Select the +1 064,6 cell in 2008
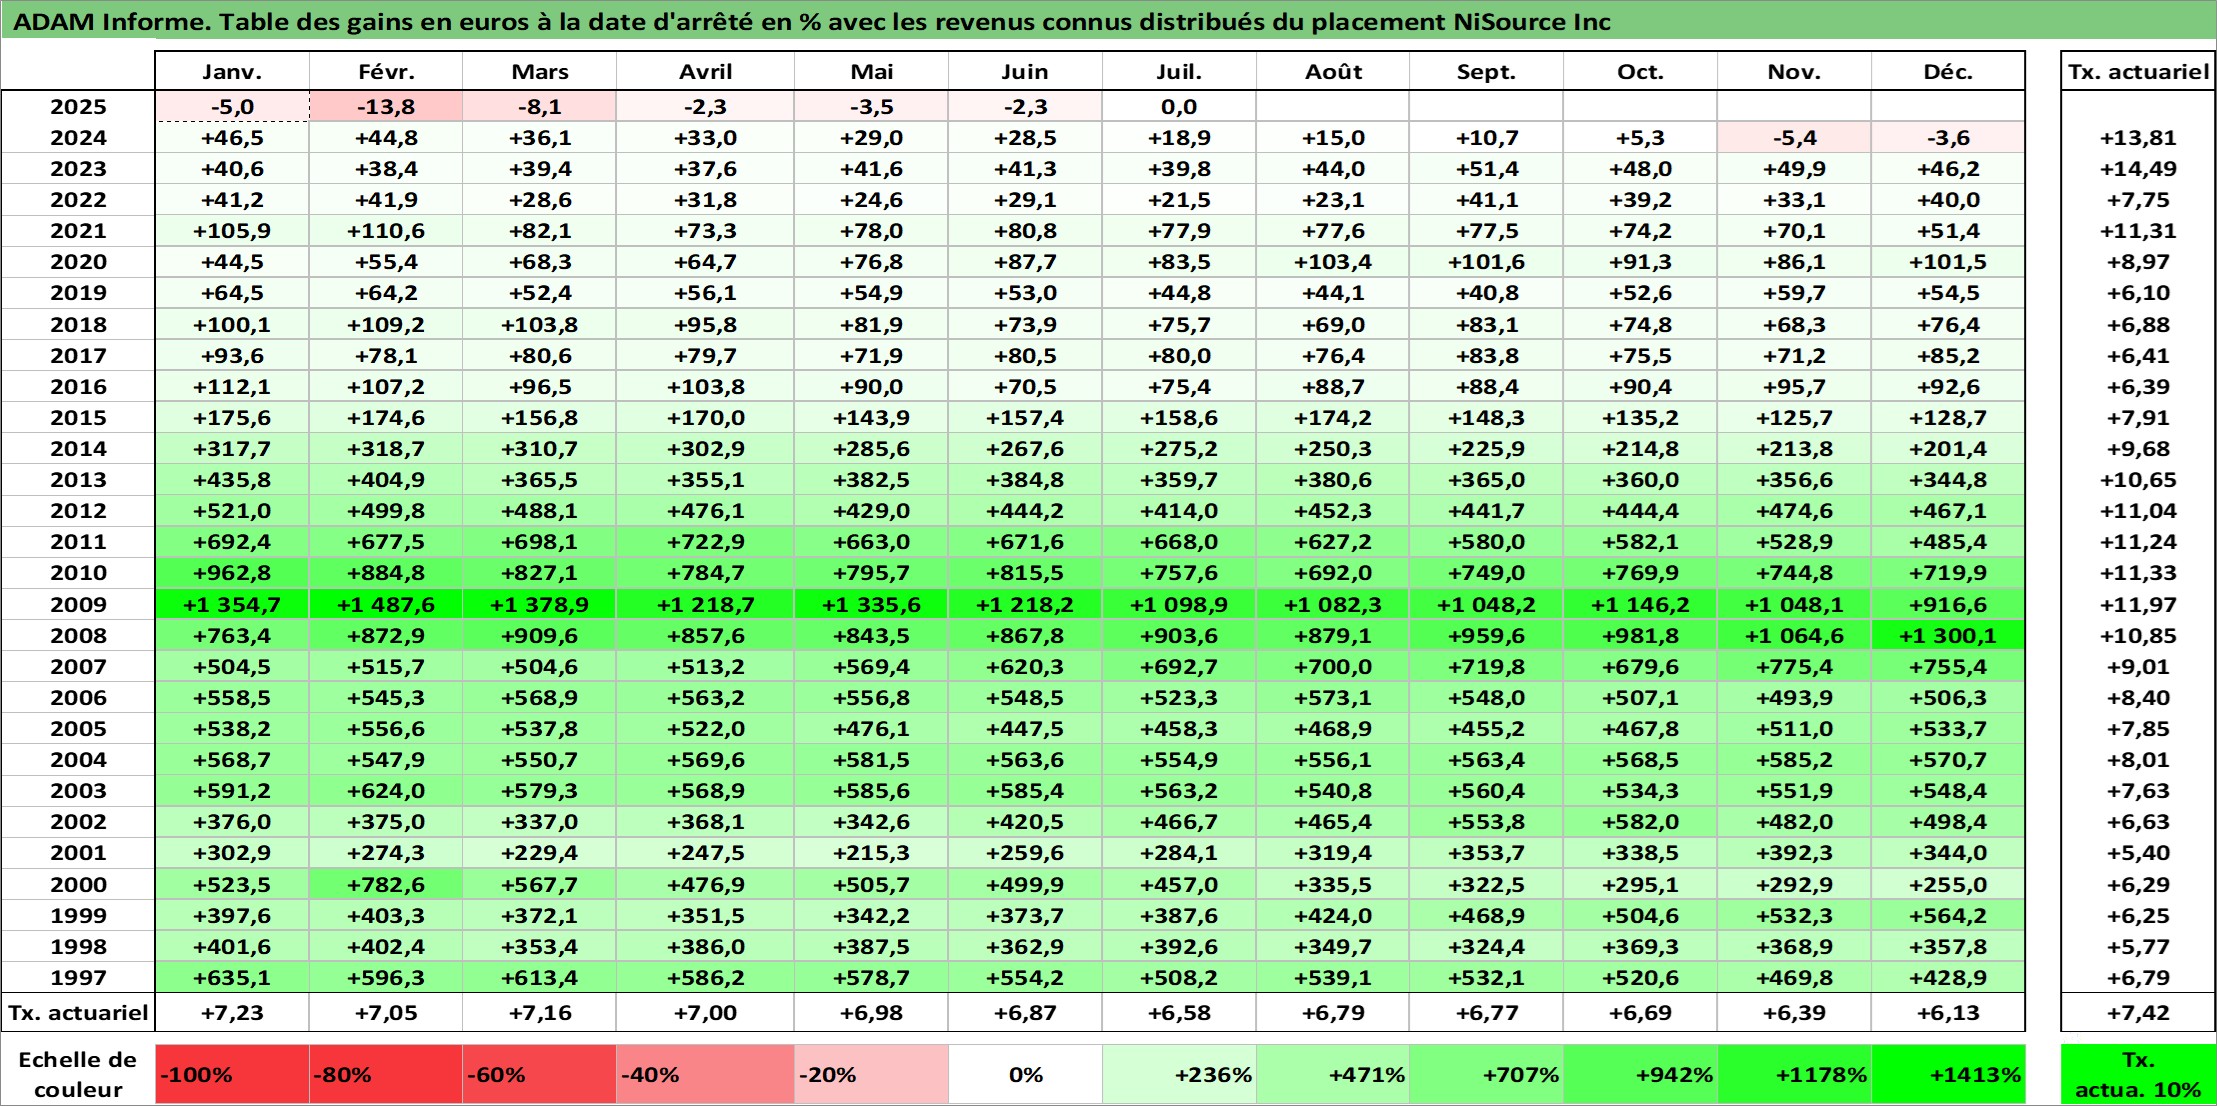Image resolution: width=2217 pixels, height=1106 pixels. [1794, 636]
